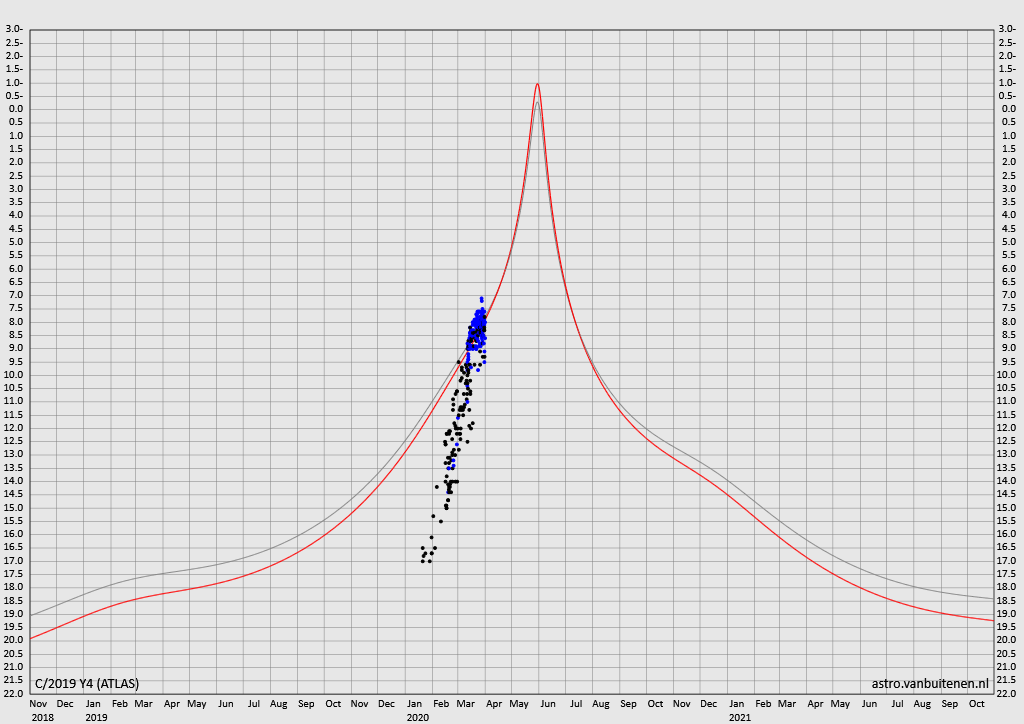Select the 2019 year label

tap(96, 717)
